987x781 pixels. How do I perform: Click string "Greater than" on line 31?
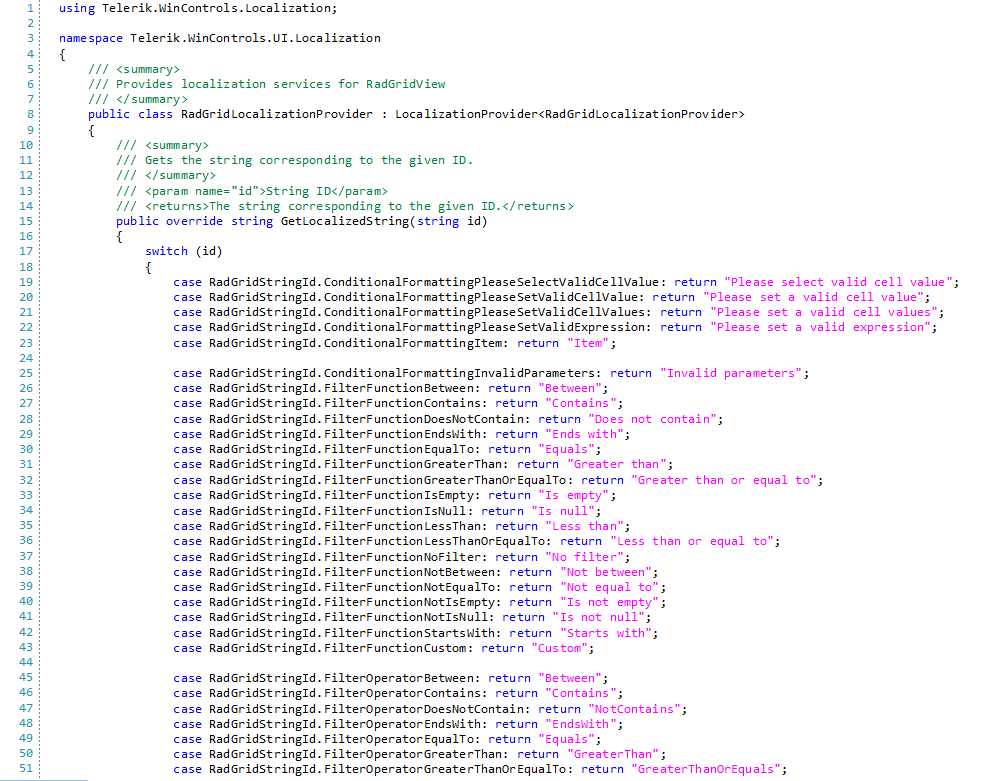click(x=616, y=464)
